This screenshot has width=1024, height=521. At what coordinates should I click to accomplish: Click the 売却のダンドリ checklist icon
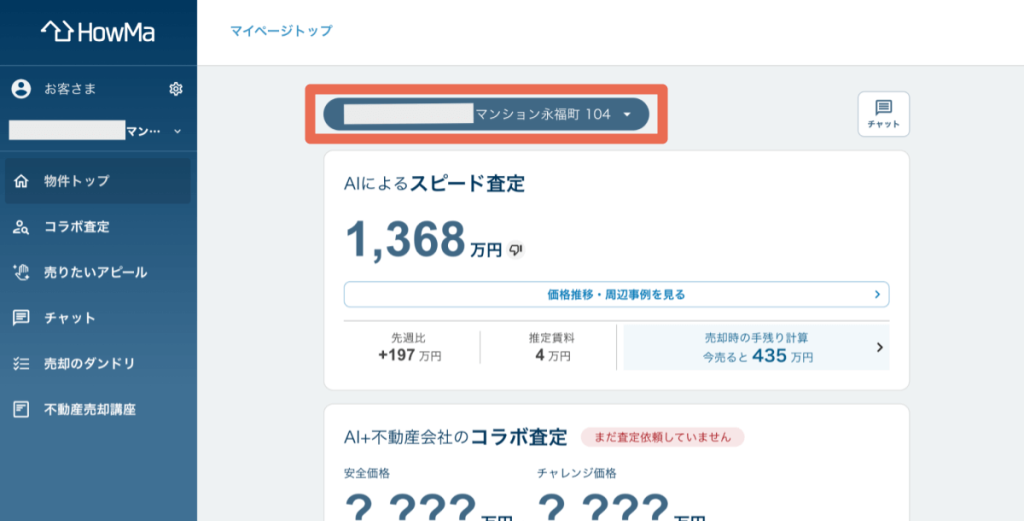tap(22, 364)
